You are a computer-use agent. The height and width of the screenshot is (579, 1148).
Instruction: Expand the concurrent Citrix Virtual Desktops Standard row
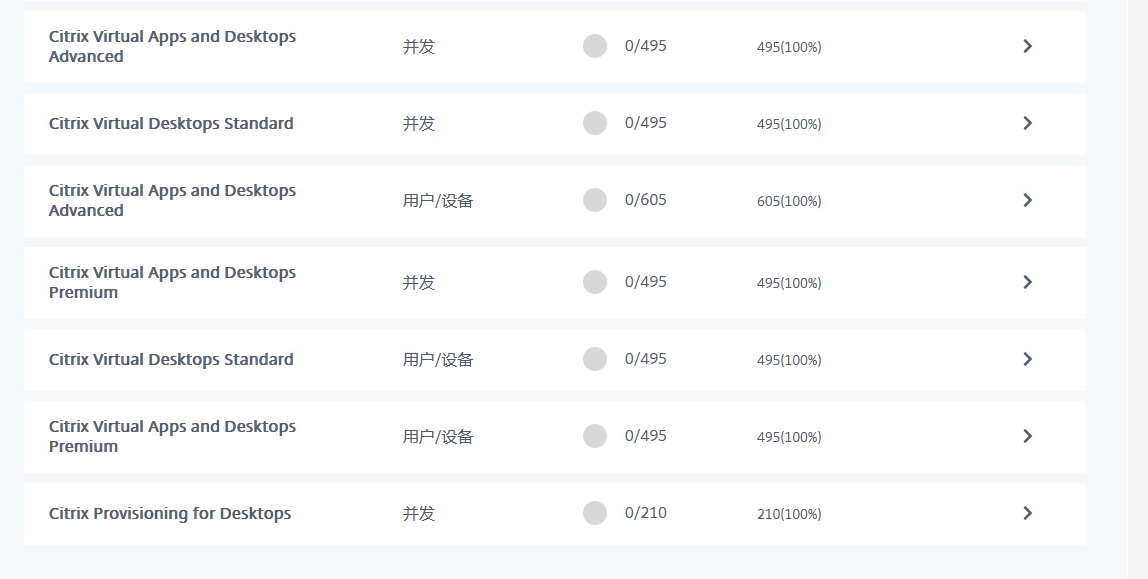pyautogui.click(x=1027, y=123)
